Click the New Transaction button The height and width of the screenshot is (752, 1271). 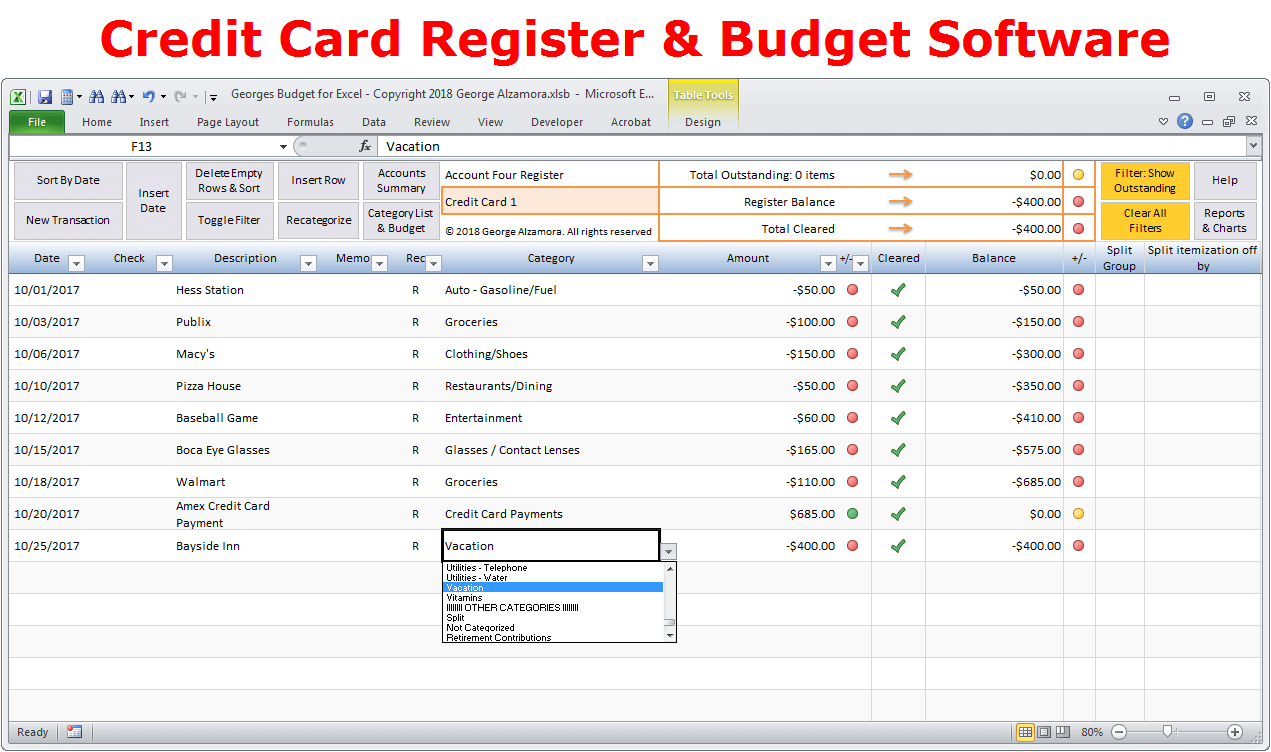click(x=68, y=220)
